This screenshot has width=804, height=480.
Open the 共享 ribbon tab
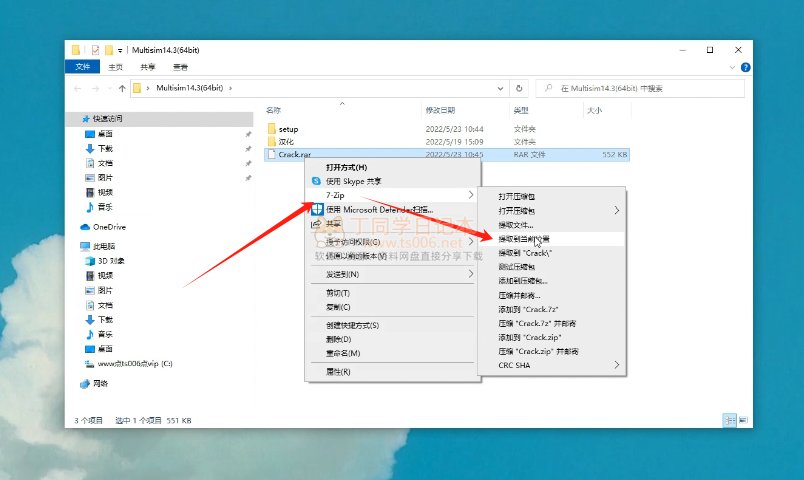(x=148, y=67)
